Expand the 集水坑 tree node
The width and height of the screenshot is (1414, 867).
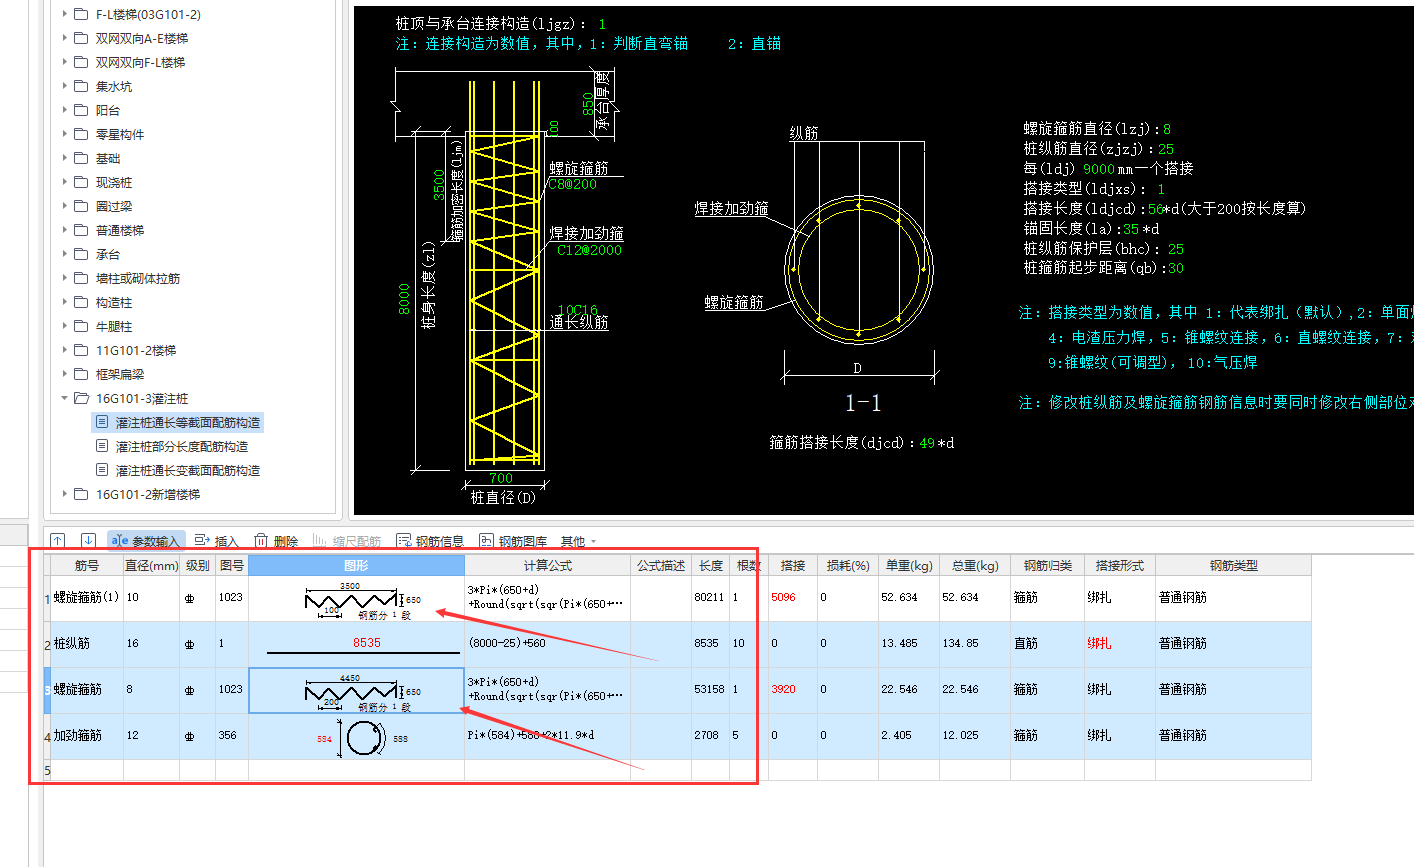(65, 86)
